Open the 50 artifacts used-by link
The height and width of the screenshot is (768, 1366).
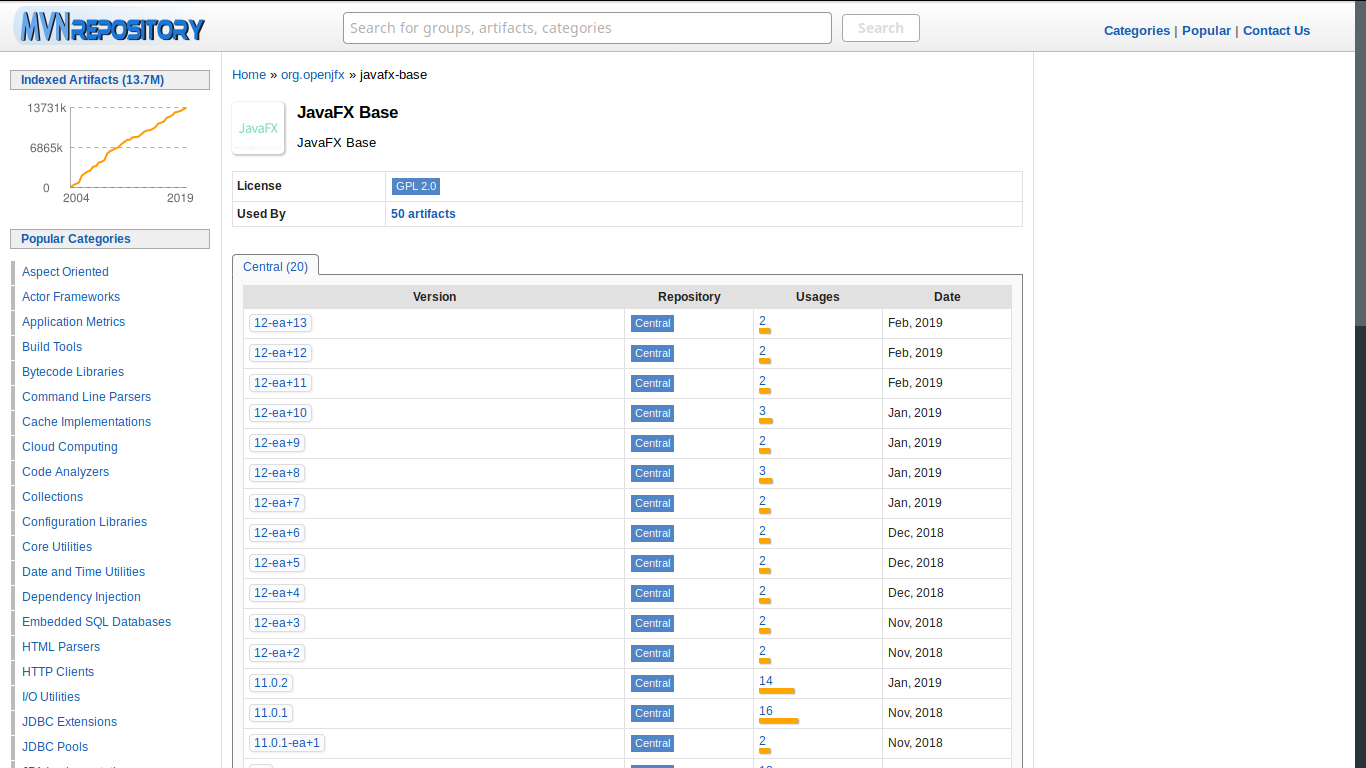click(423, 214)
